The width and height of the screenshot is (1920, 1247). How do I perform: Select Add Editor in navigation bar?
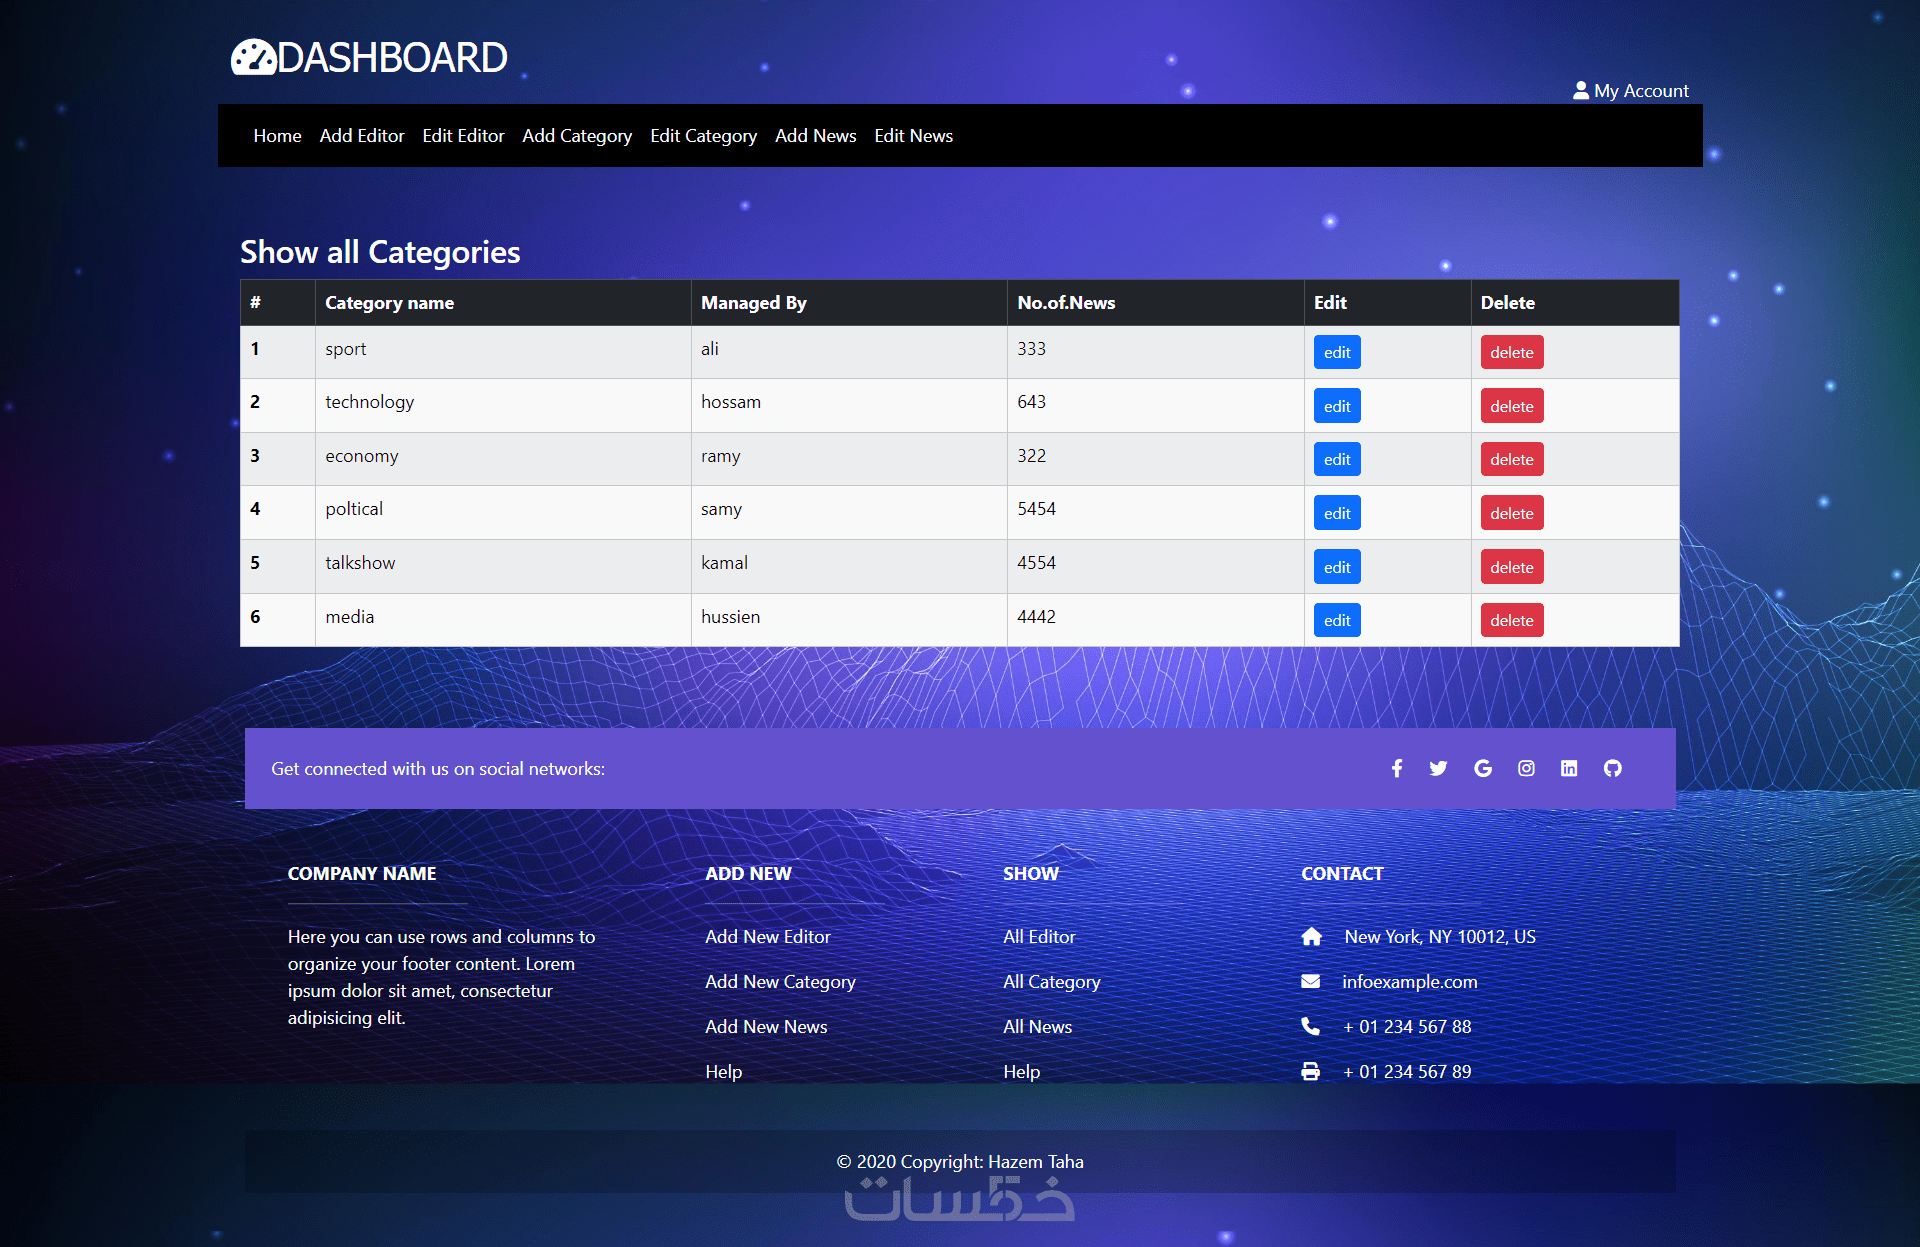361,135
